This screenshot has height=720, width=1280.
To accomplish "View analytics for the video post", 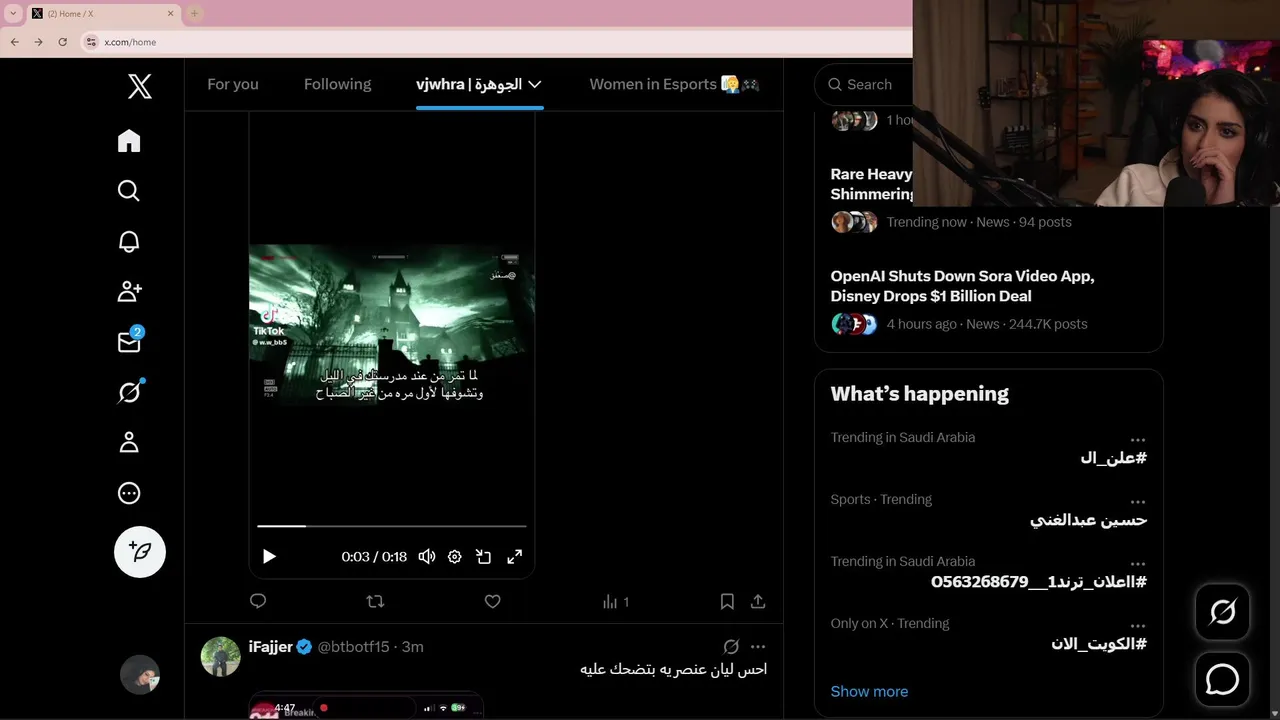I will pyautogui.click(x=615, y=602).
